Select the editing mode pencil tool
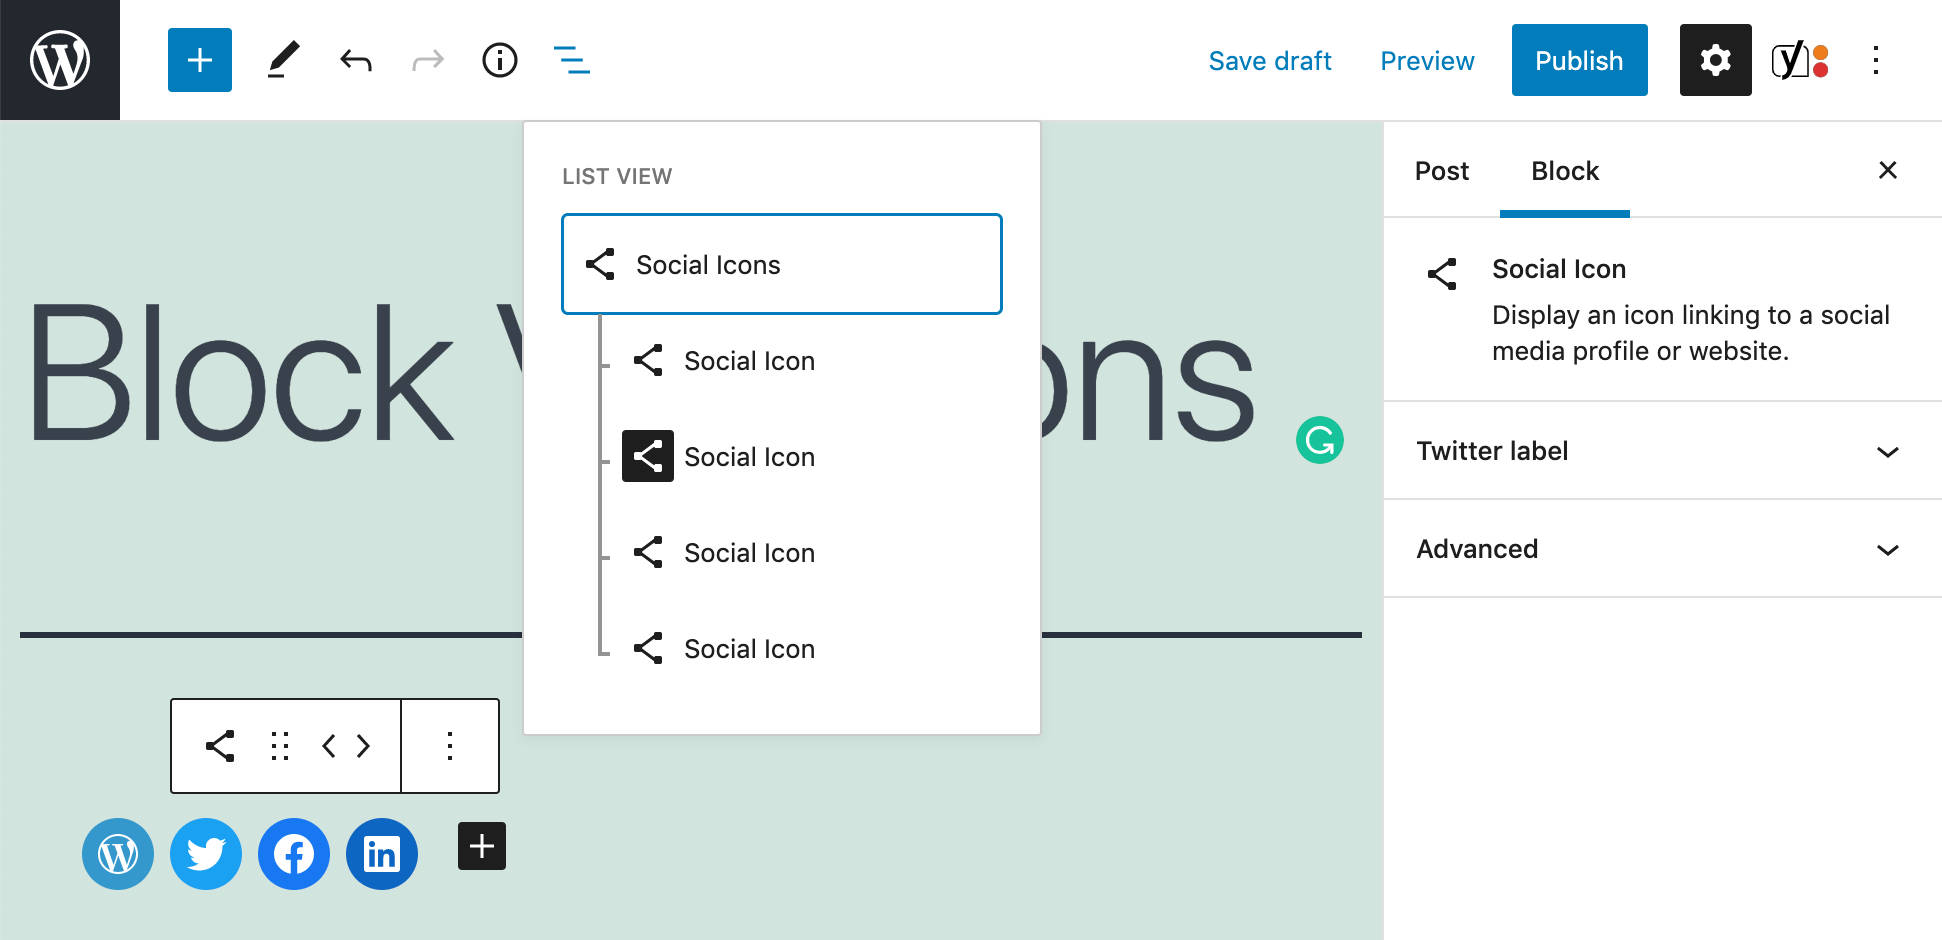The width and height of the screenshot is (1942, 940). [283, 60]
